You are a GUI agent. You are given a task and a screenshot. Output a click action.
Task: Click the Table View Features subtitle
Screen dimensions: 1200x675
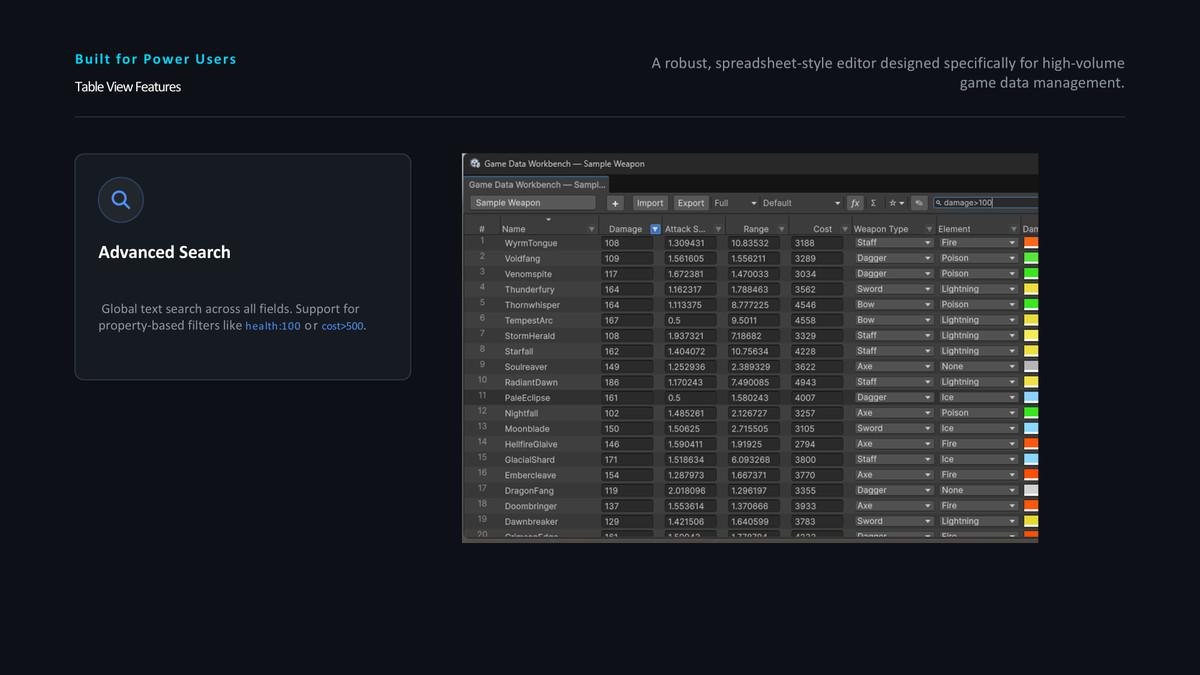click(128, 87)
